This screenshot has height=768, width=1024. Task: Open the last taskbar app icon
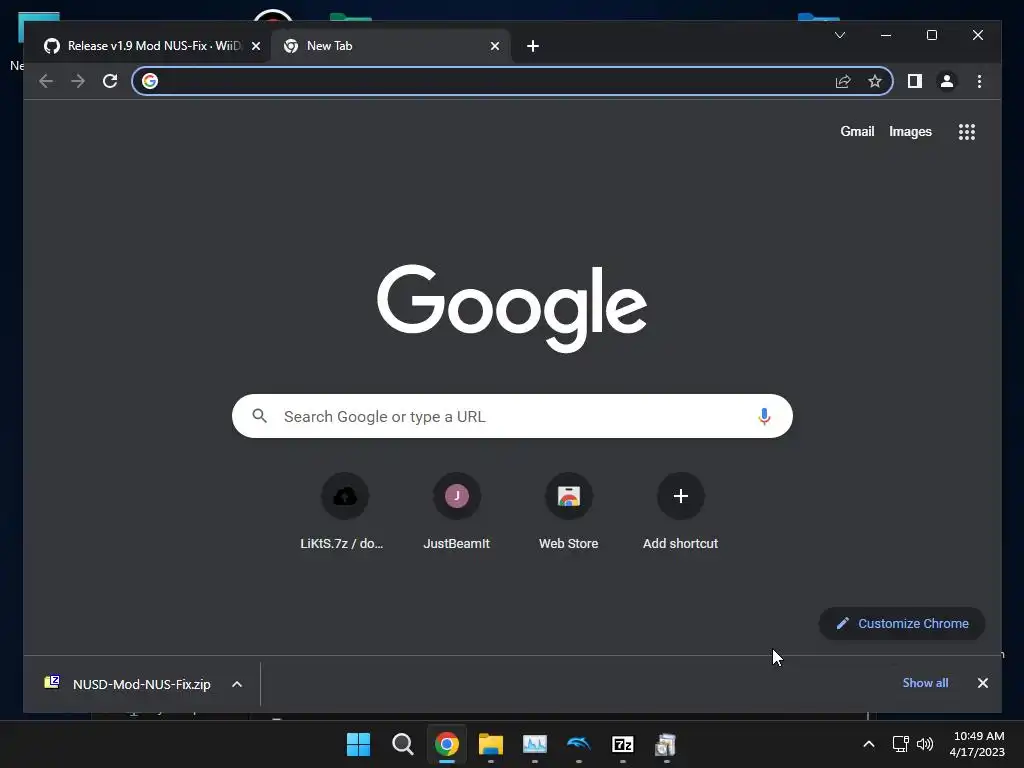(x=666, y=744)
